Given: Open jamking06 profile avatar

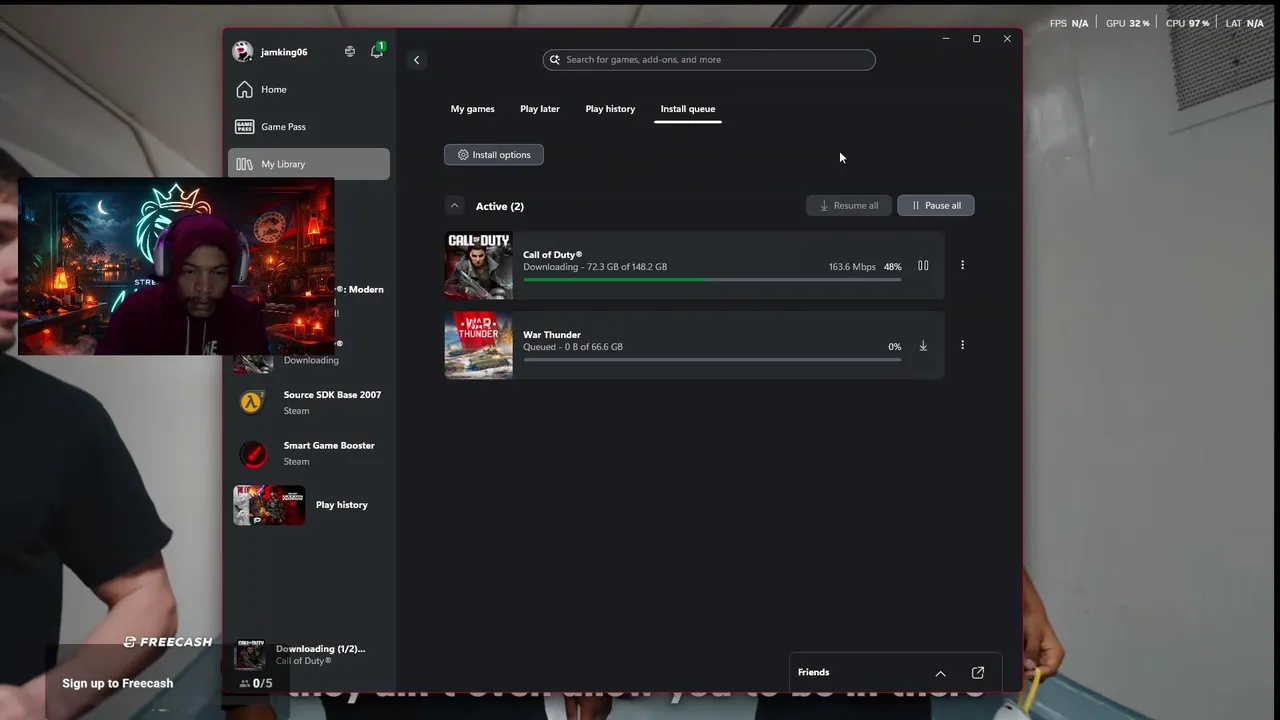Looking at the screenshot, I should pos(243,51).
